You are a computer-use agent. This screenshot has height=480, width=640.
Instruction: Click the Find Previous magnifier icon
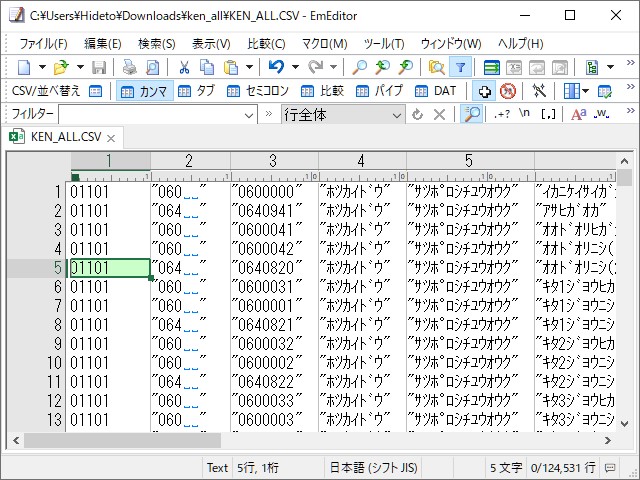coord(406,67)
